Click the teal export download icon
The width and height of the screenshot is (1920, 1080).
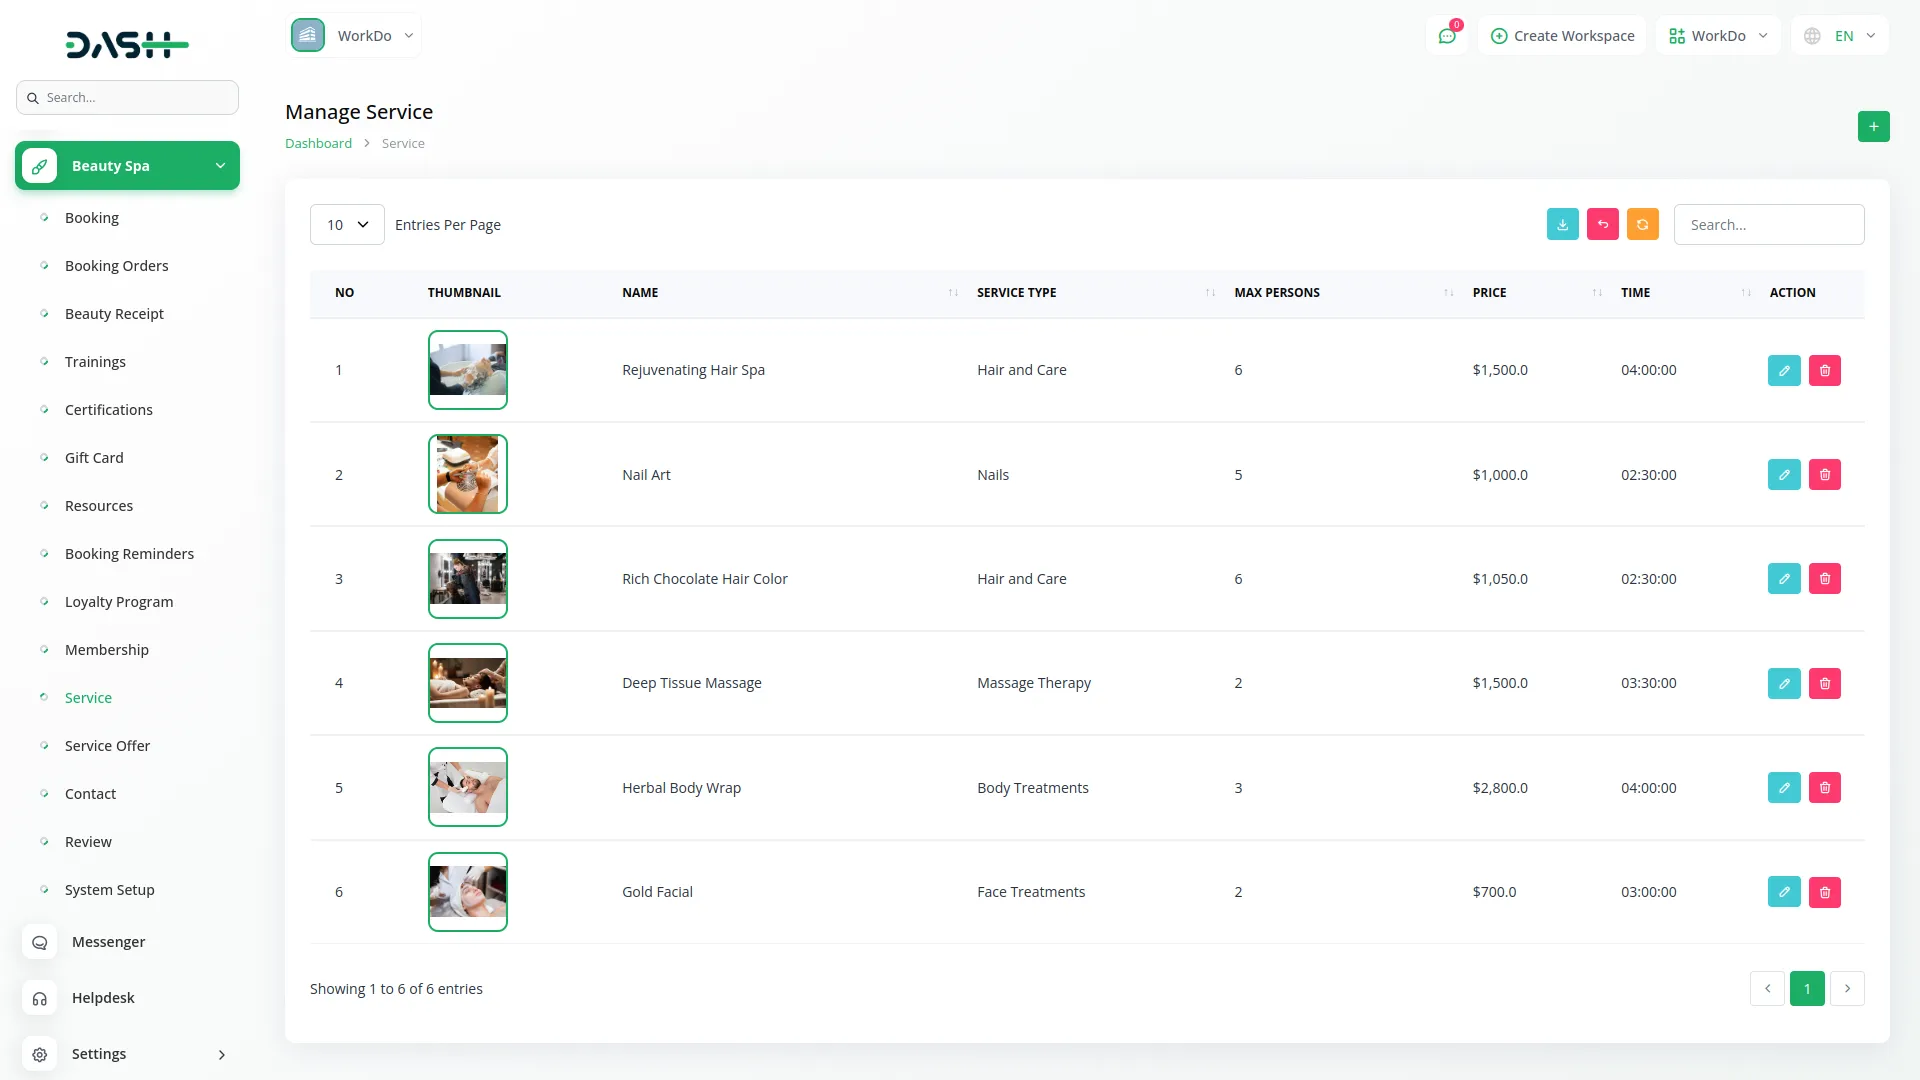[x=1562, y=225]
